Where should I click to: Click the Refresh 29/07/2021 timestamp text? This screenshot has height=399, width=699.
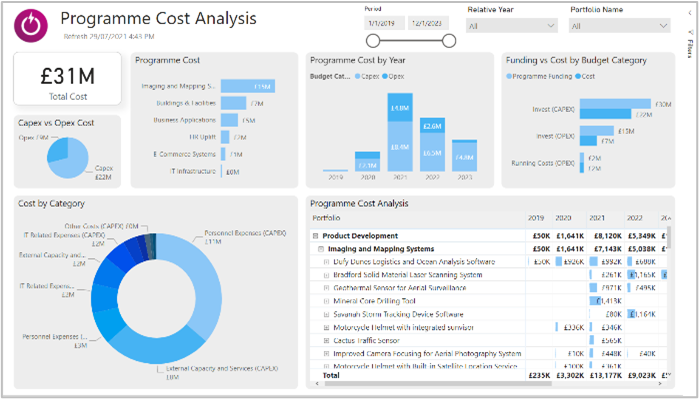109,37
